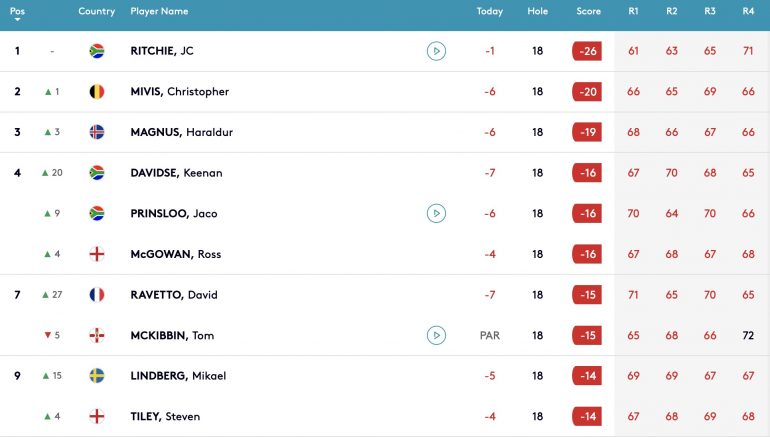
Task: Click the Today column header
Action: click(x=490, y=12)
